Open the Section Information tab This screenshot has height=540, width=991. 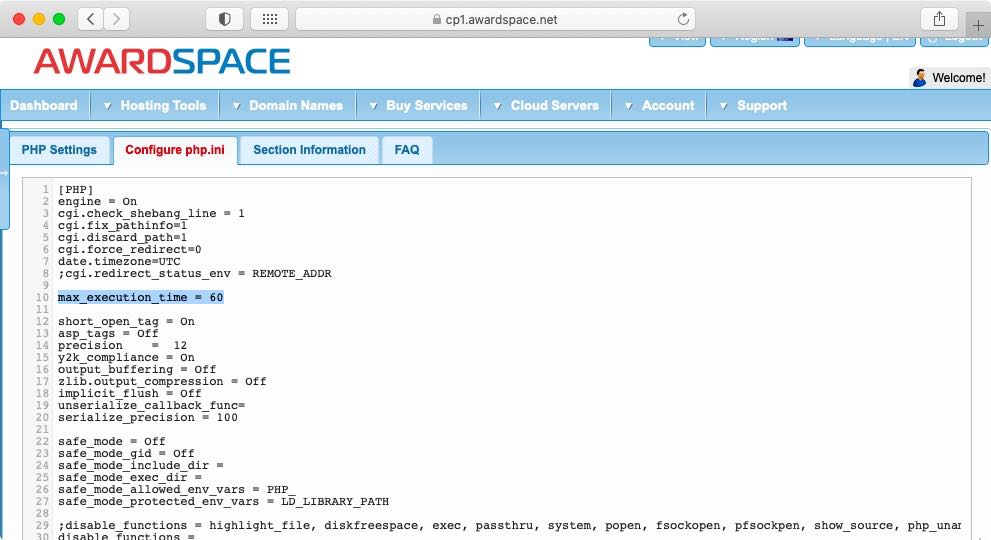pyautogui.click(x=310, y=150)
